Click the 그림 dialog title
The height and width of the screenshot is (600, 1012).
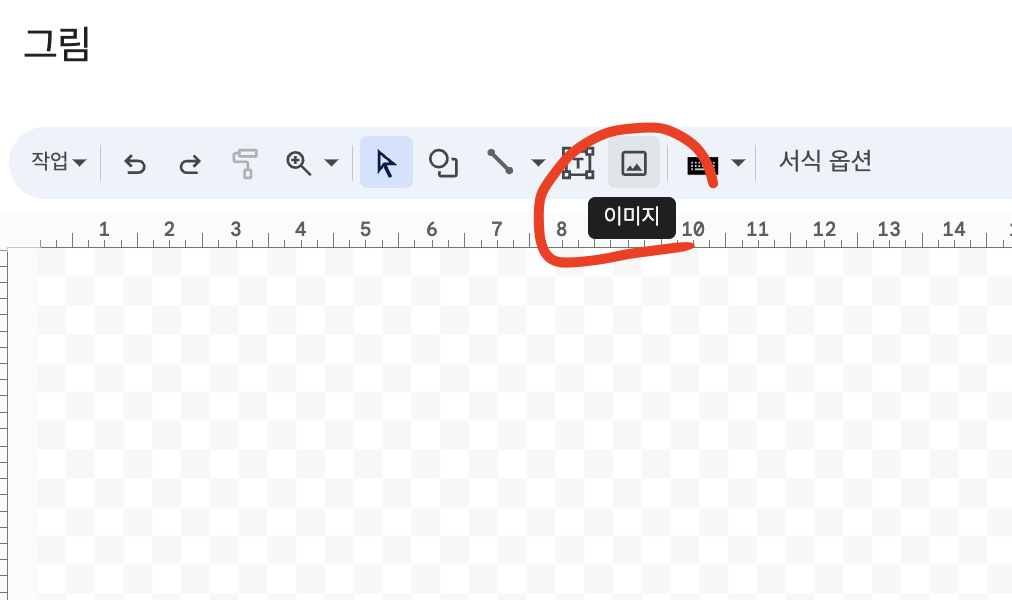tap(57, 44)
